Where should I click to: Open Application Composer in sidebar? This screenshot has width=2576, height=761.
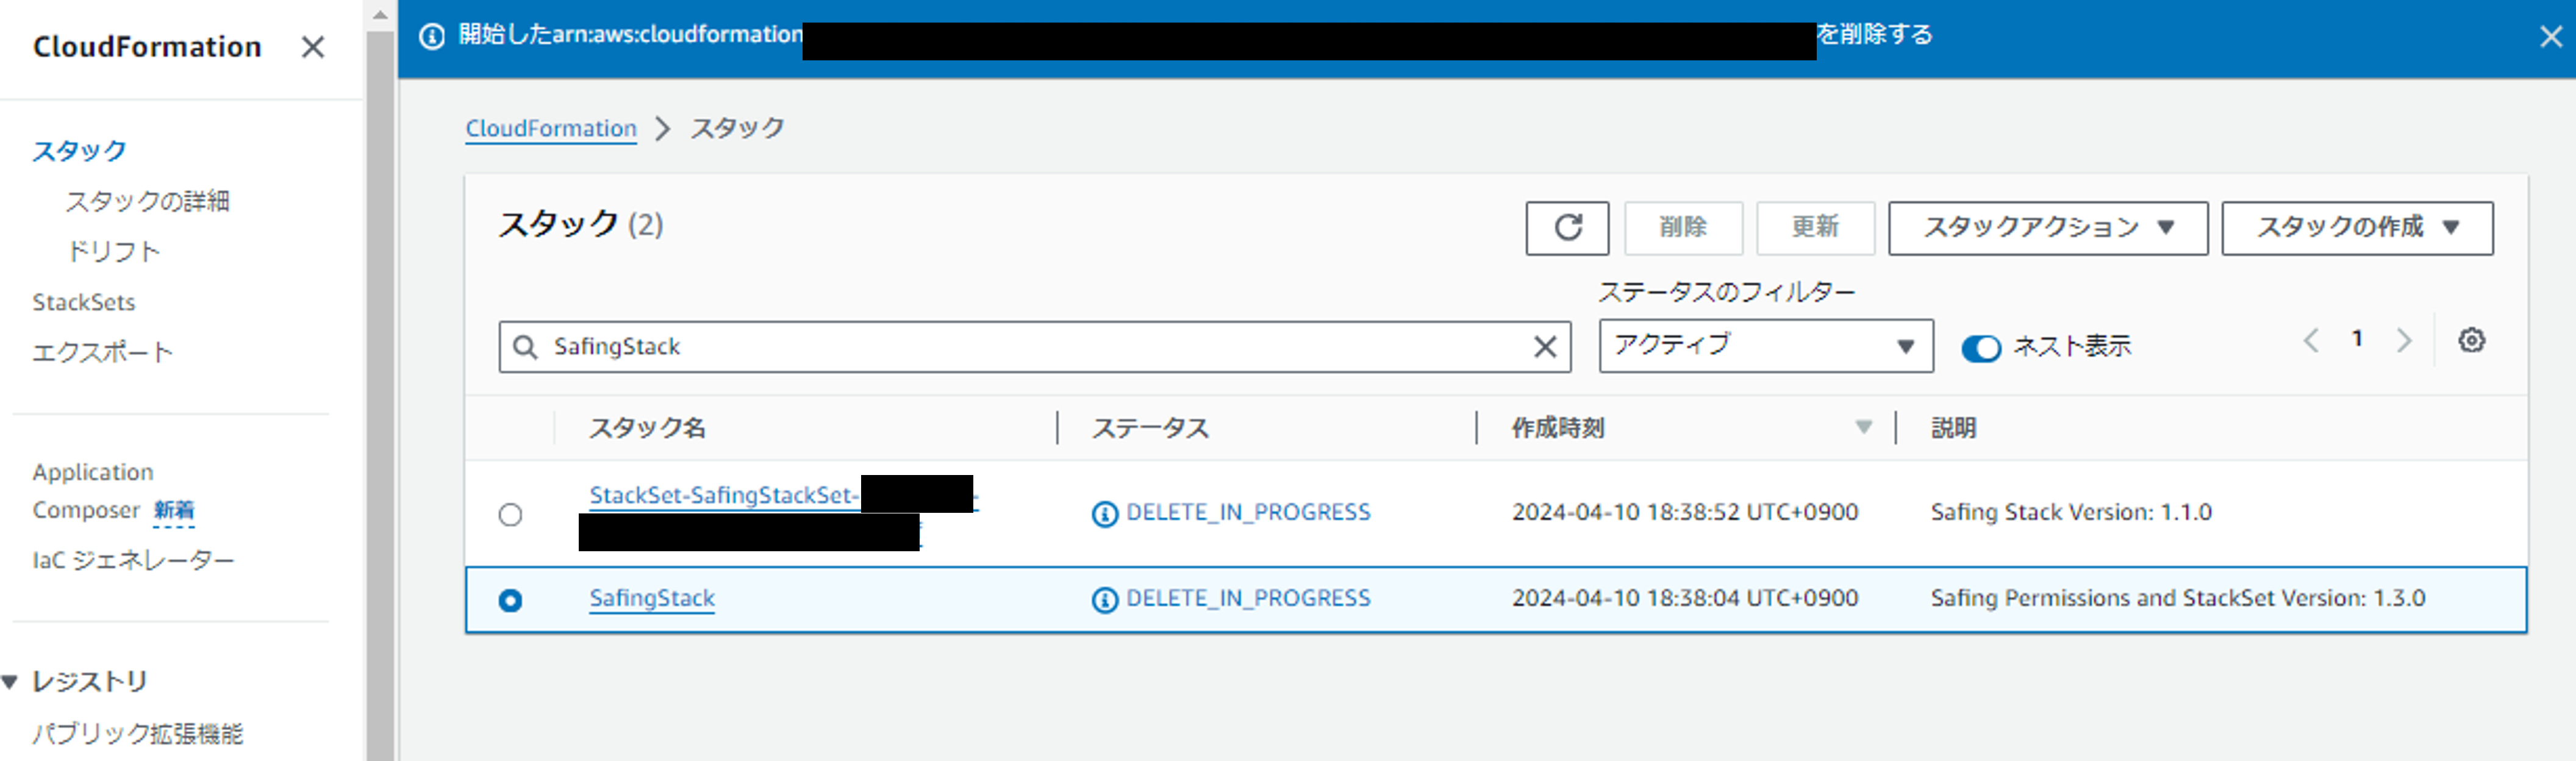coord(93,491)
